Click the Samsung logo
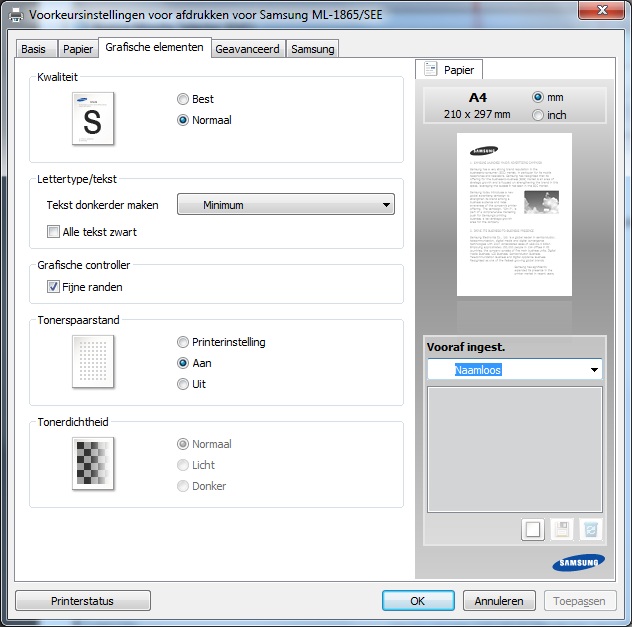Viewport: 632px width, 627px height. pos(578,564)
